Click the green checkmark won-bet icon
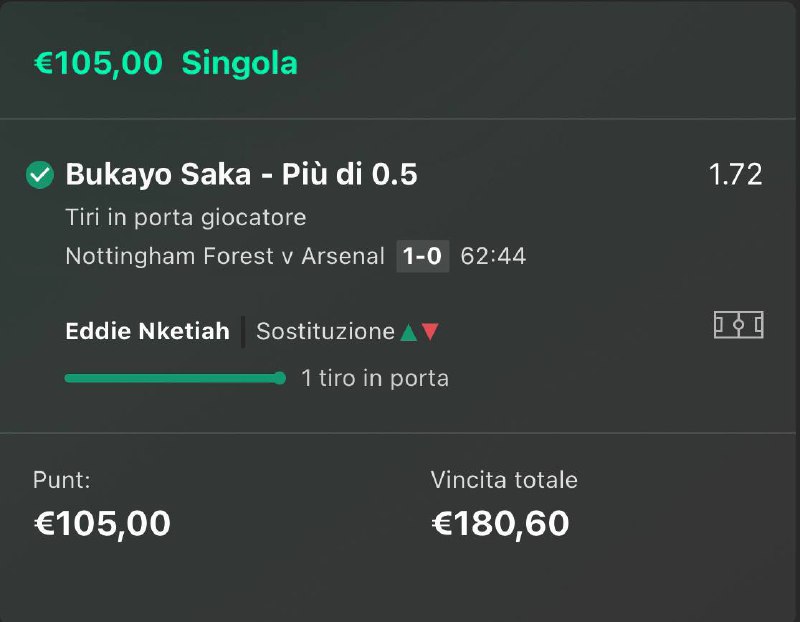 (x=40, y=175)
